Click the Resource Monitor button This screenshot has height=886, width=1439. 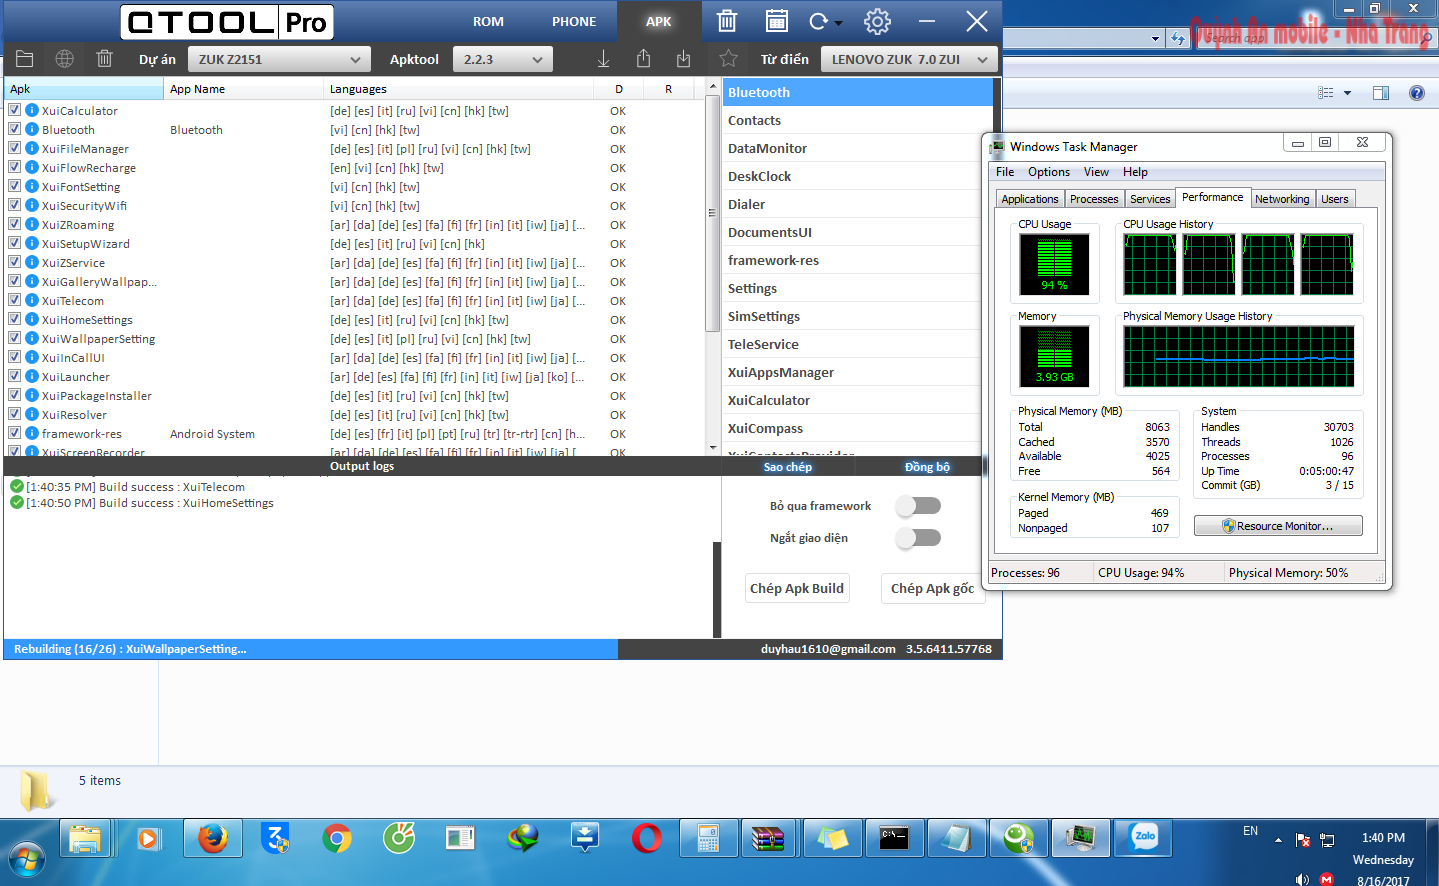click(x=1278, y=526)
